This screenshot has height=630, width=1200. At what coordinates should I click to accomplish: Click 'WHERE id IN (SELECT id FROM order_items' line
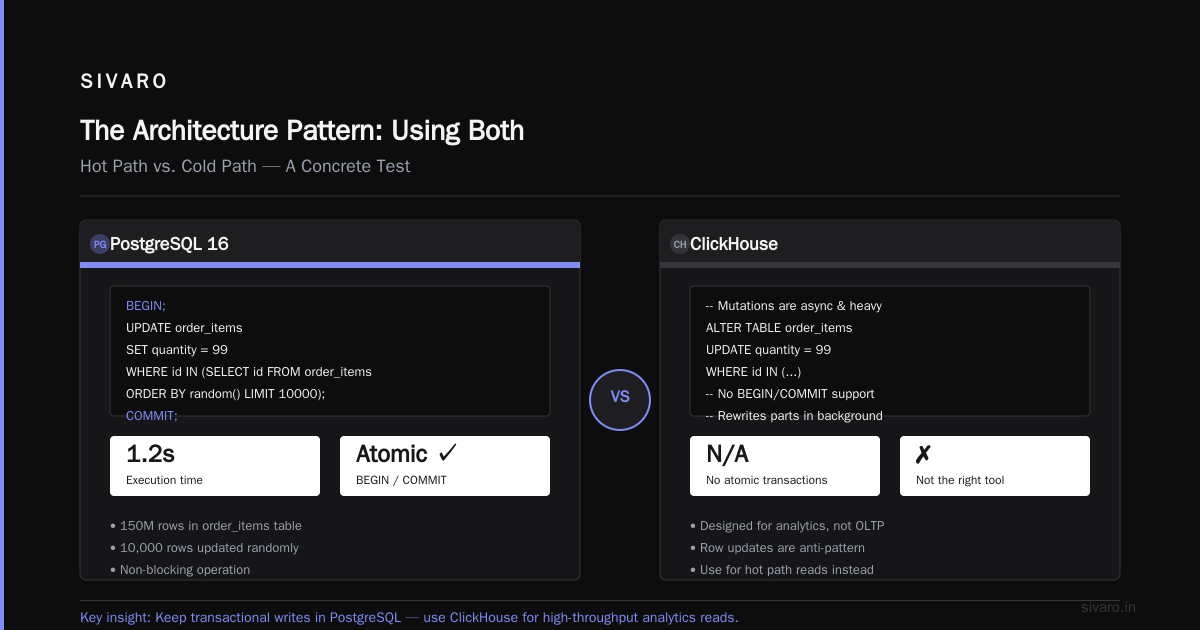point(249,371)
